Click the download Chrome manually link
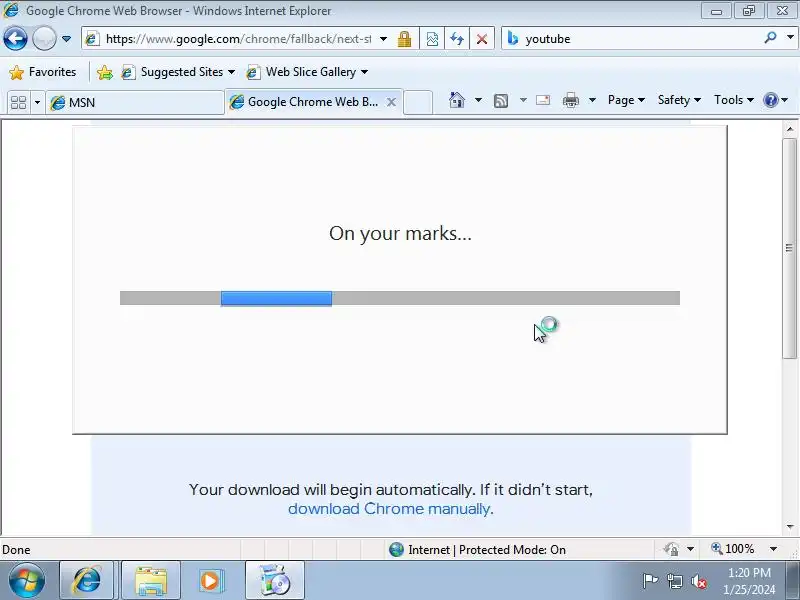 coord(389,509)
